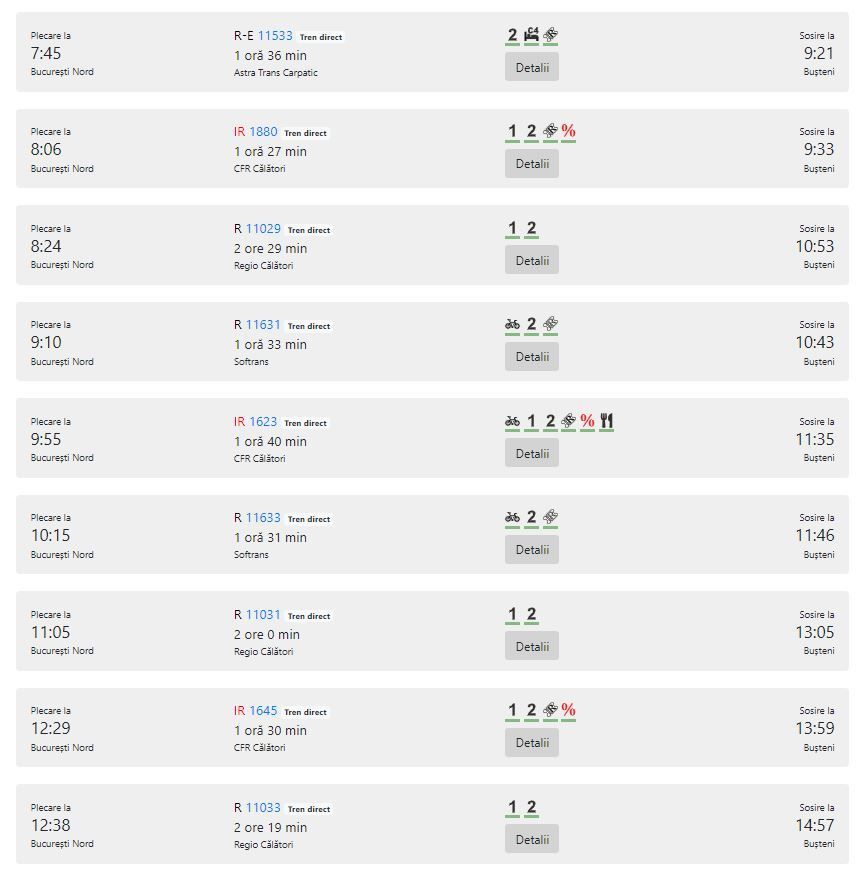Click the sleeping car icon for train 11533
The image size is (865, 875).
pos(531,35)
